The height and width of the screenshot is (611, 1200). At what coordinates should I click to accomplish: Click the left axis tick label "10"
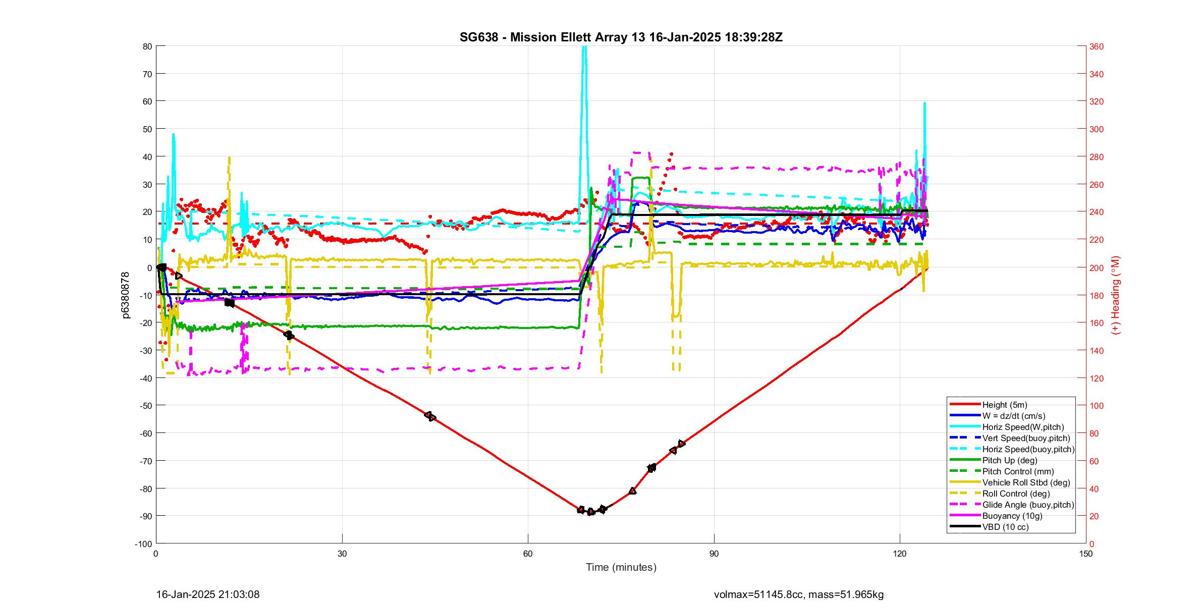point(147,240)
